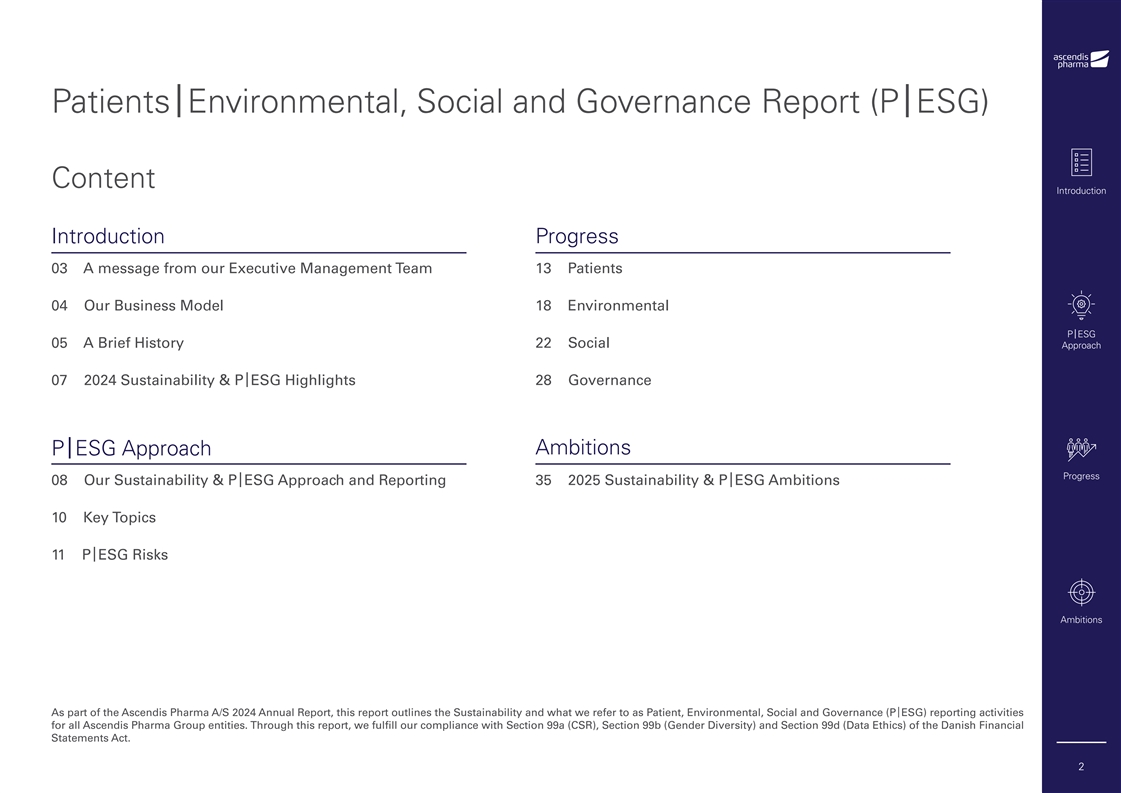1121x793 pixels.
Task: Click the Ascendis Pharma logo
Action: 1081,60
